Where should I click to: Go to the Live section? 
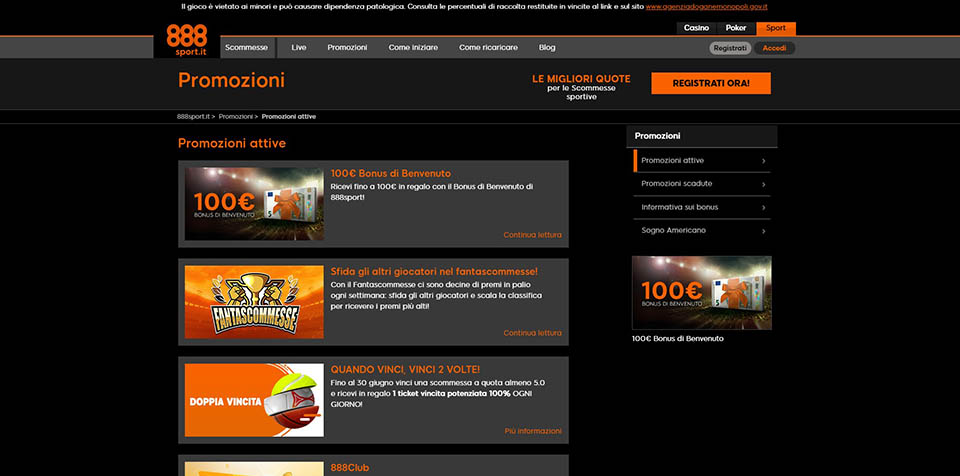(299, 48)
